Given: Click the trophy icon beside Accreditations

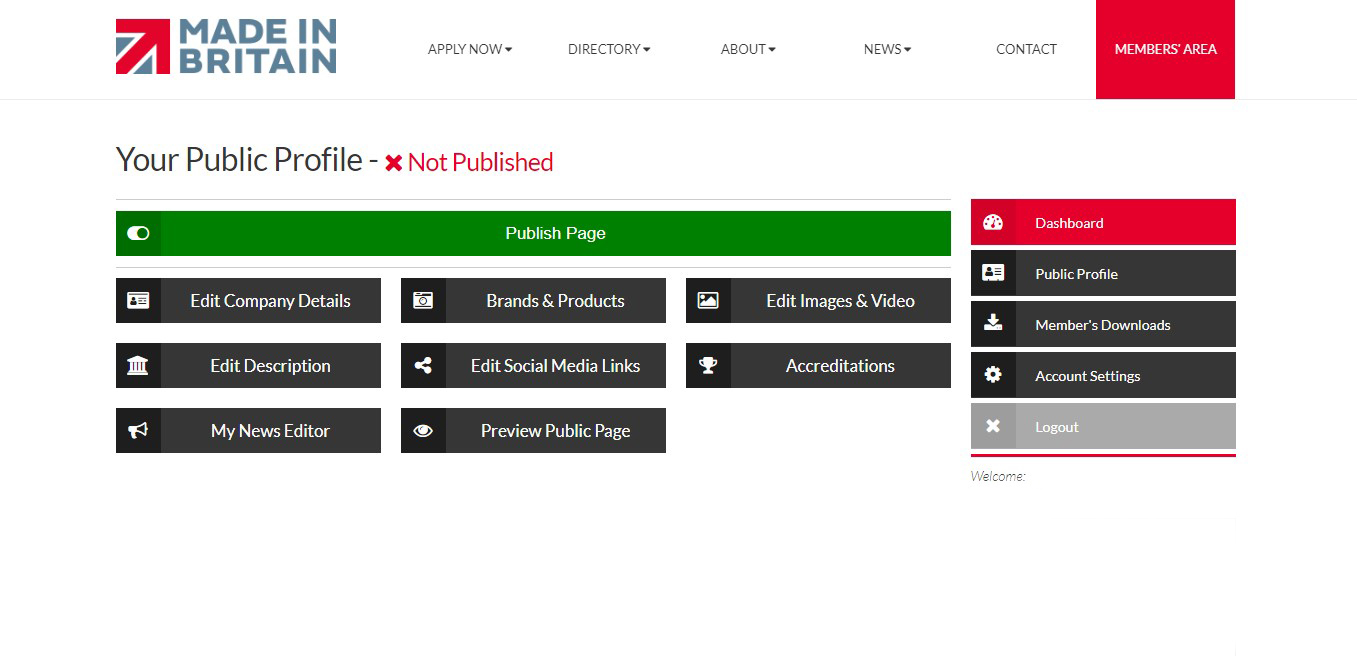Looking at the screenshot, I should point(708,365).
